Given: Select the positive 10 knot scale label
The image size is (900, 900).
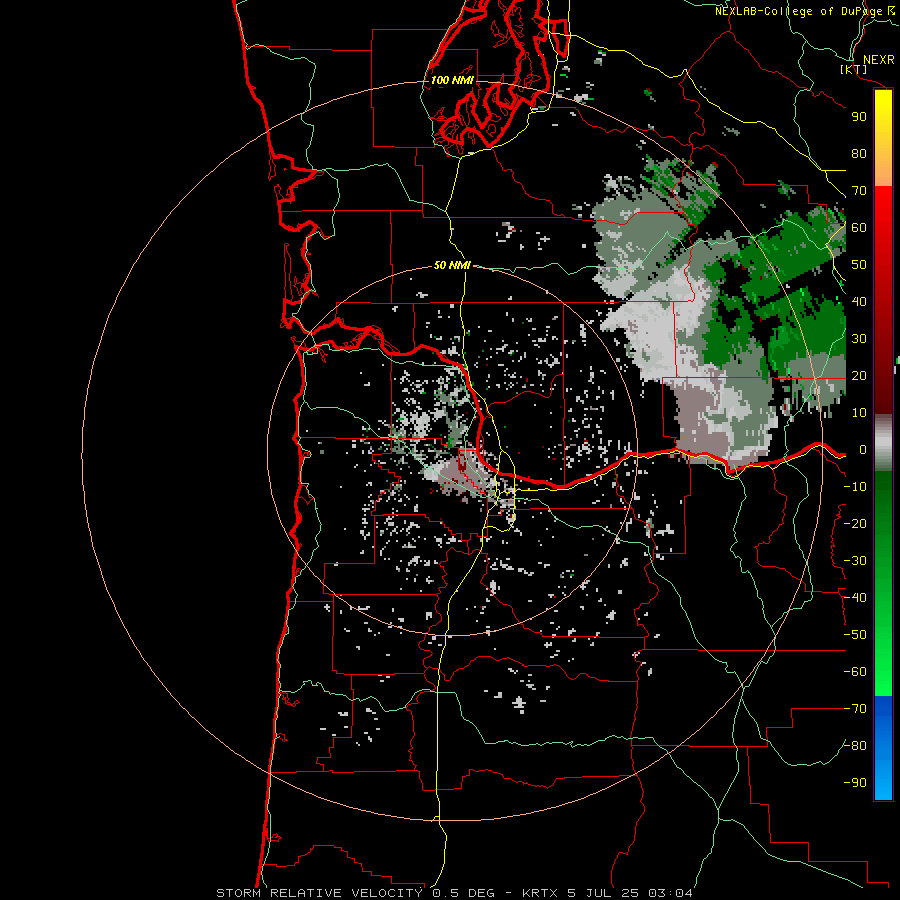Looking at the screenshot, I should [x=859, y=413].
